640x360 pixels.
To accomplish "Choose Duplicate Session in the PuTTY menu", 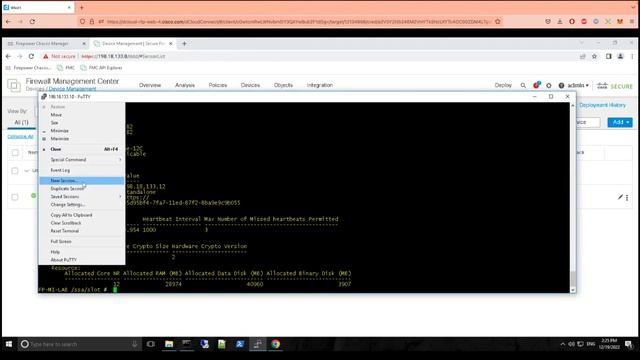I will coord(82,189).
